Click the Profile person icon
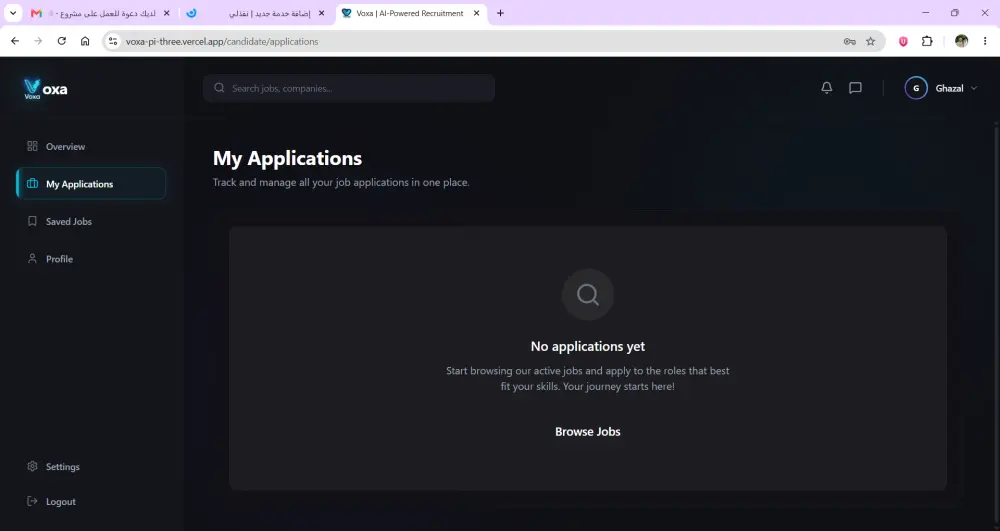The image size is (1000, 531). coord(33,259)
